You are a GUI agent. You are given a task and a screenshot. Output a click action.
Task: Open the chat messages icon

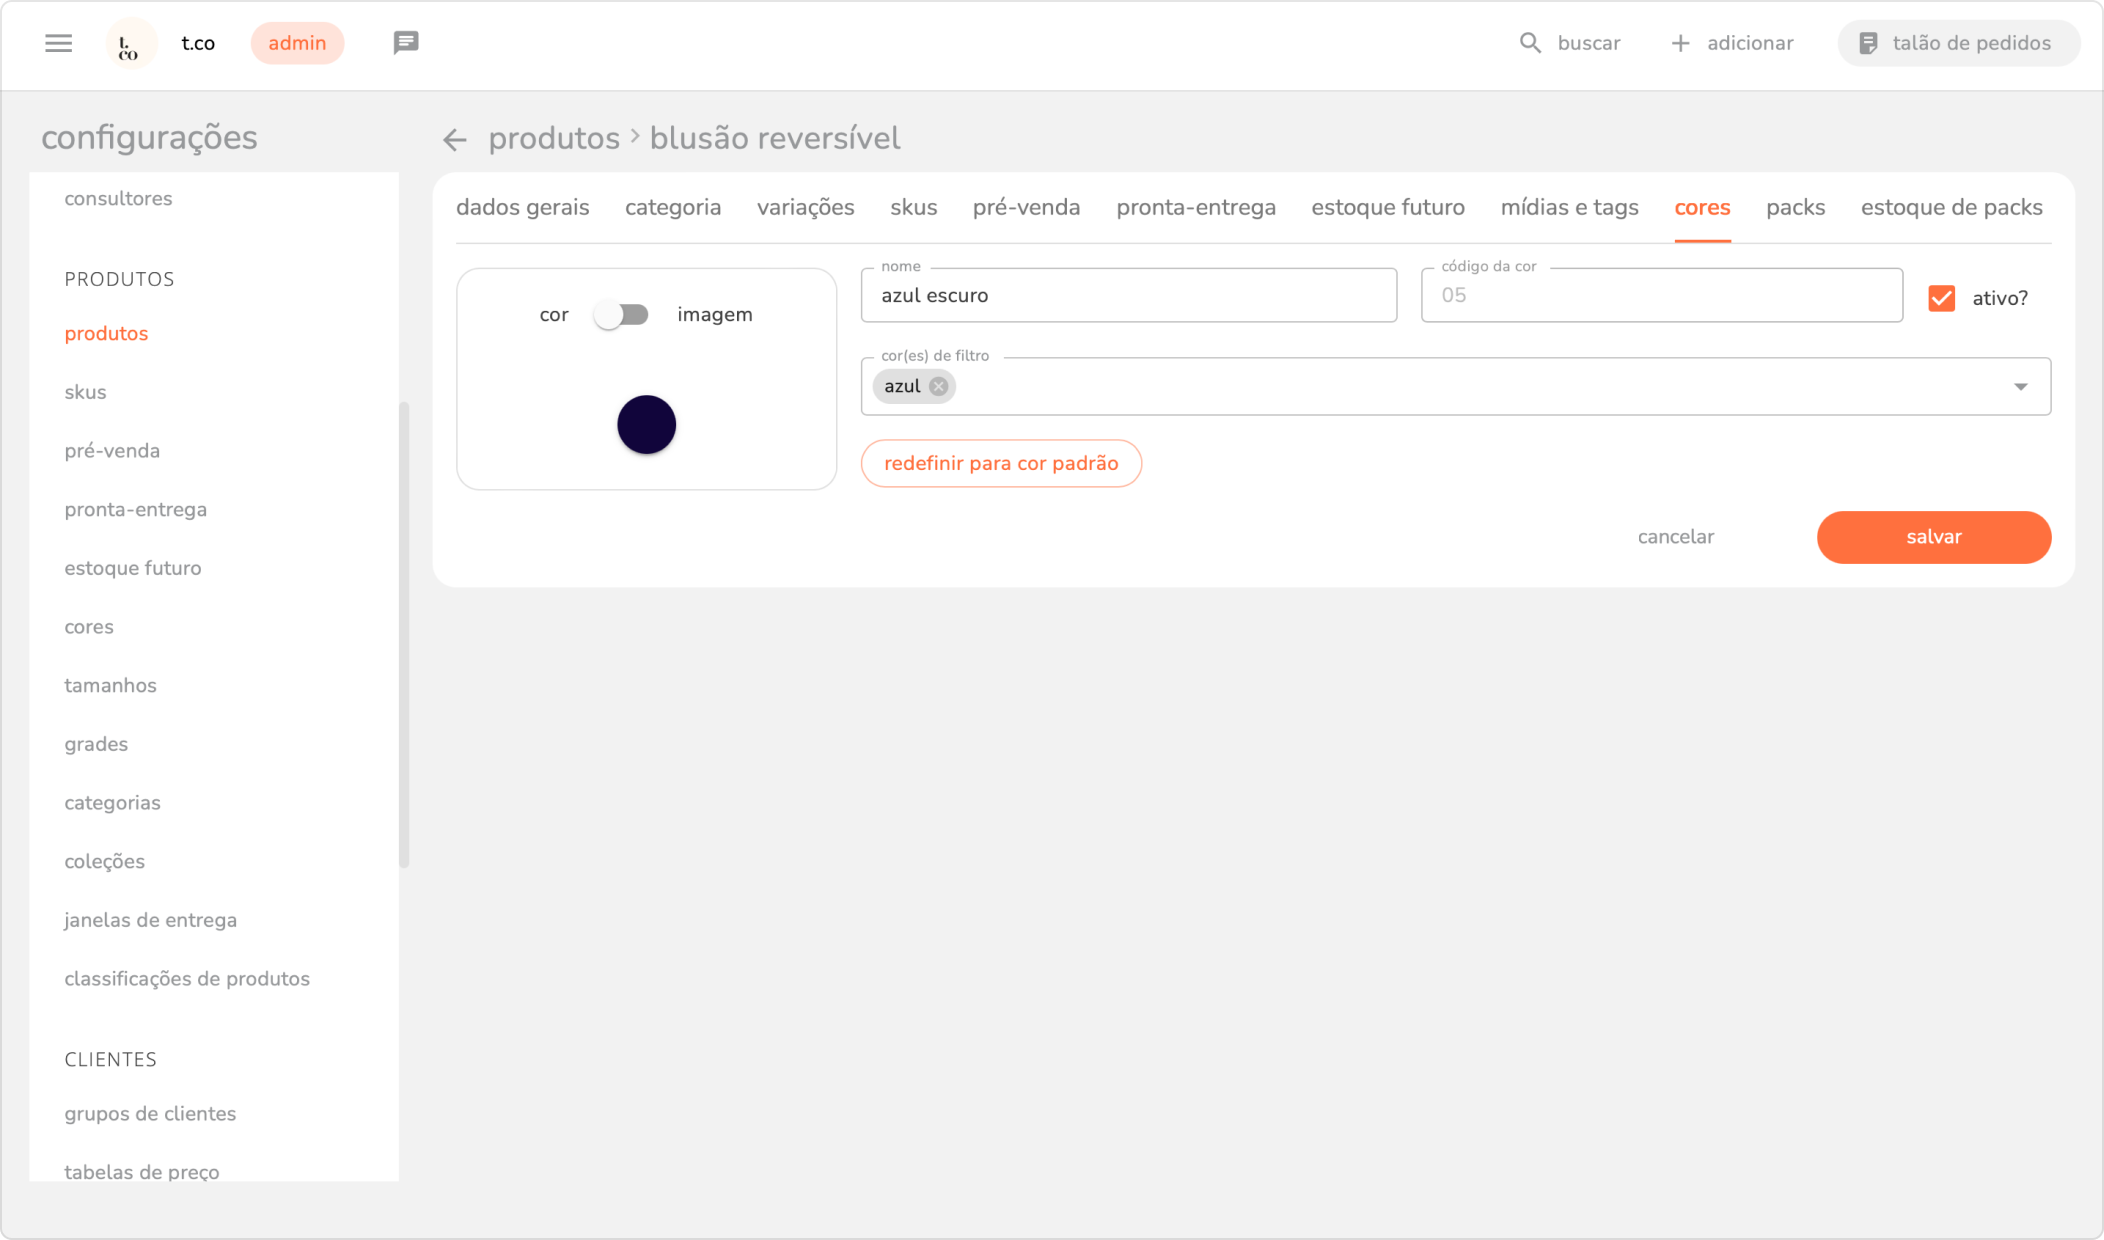[405, 43]
